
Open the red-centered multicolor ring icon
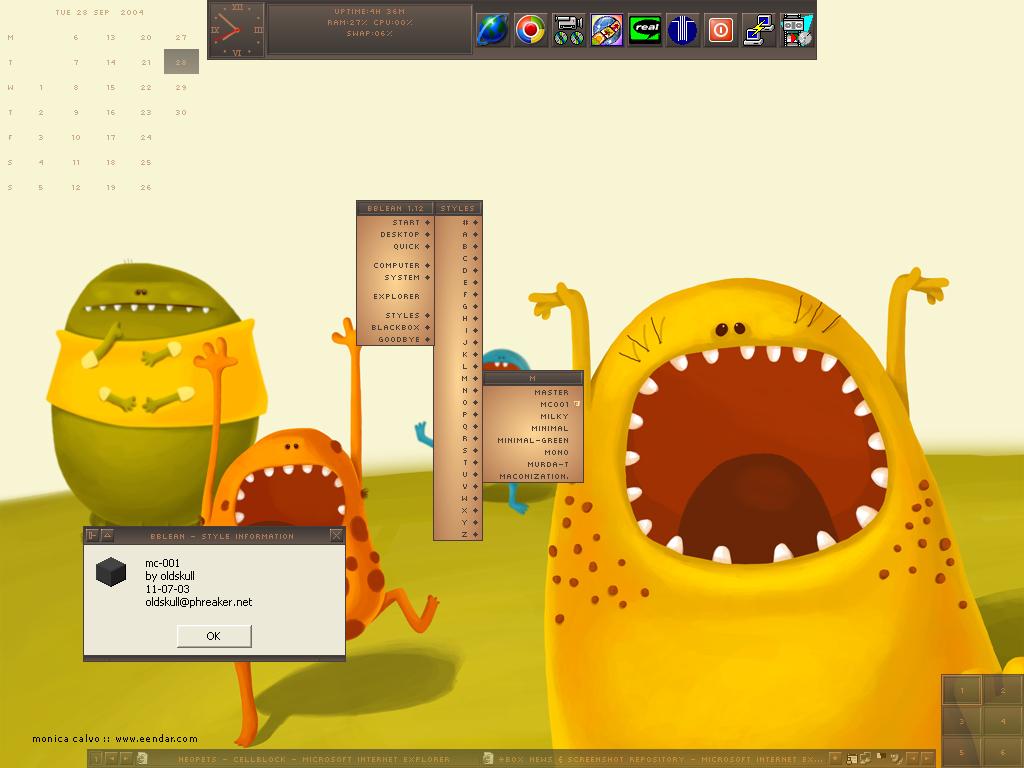(530, 30)
